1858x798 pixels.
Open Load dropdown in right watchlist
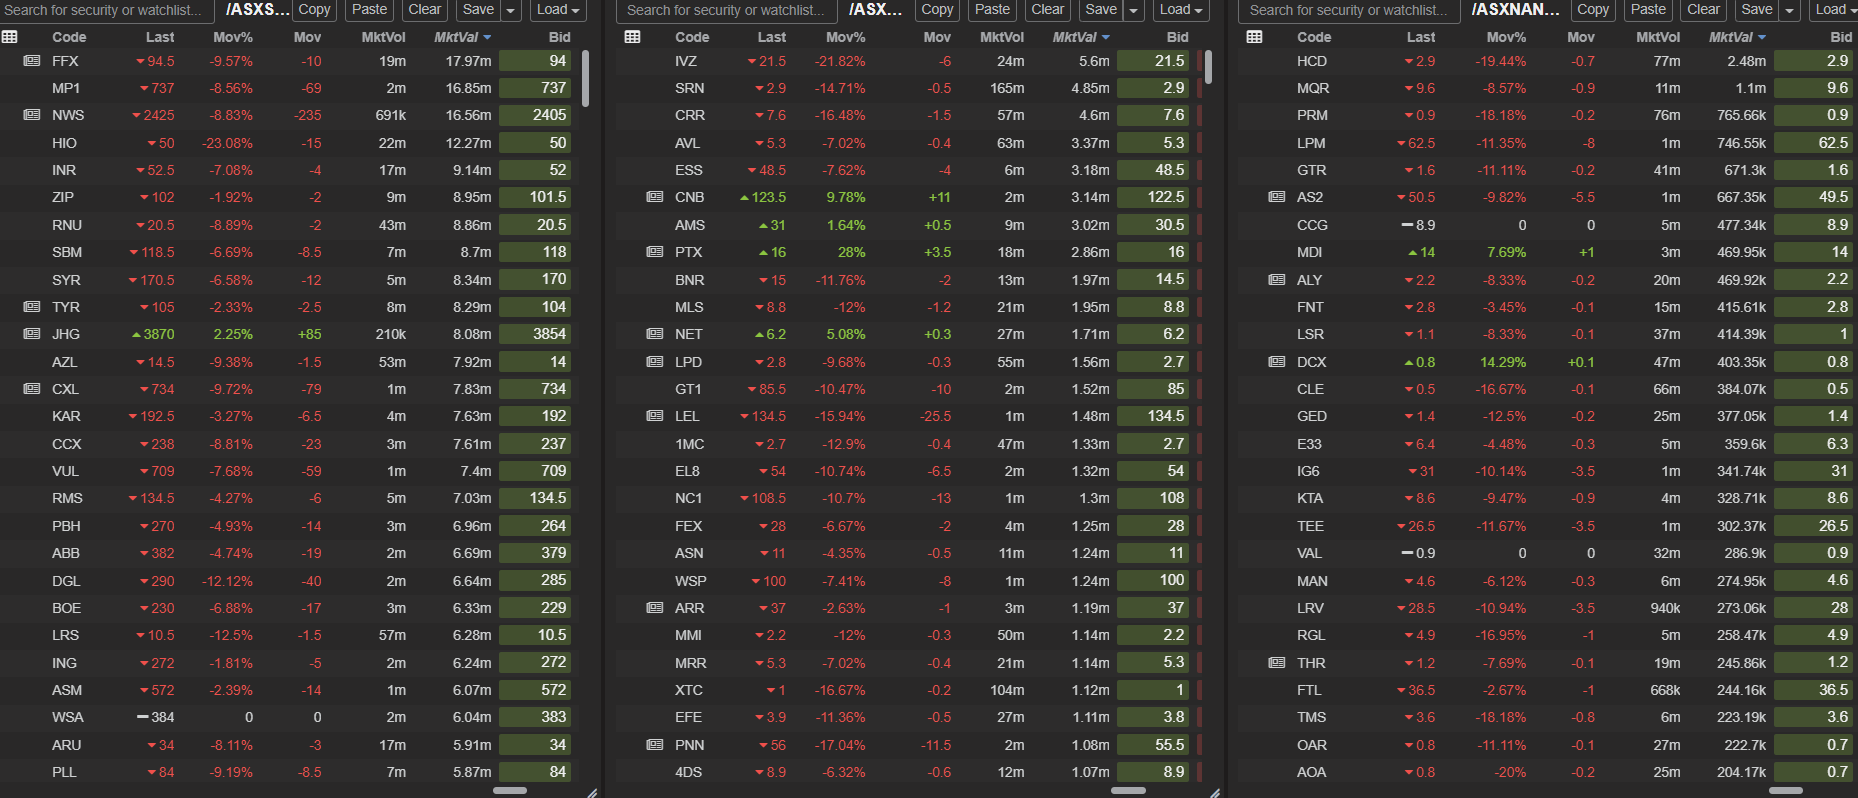click(1834, 10)
